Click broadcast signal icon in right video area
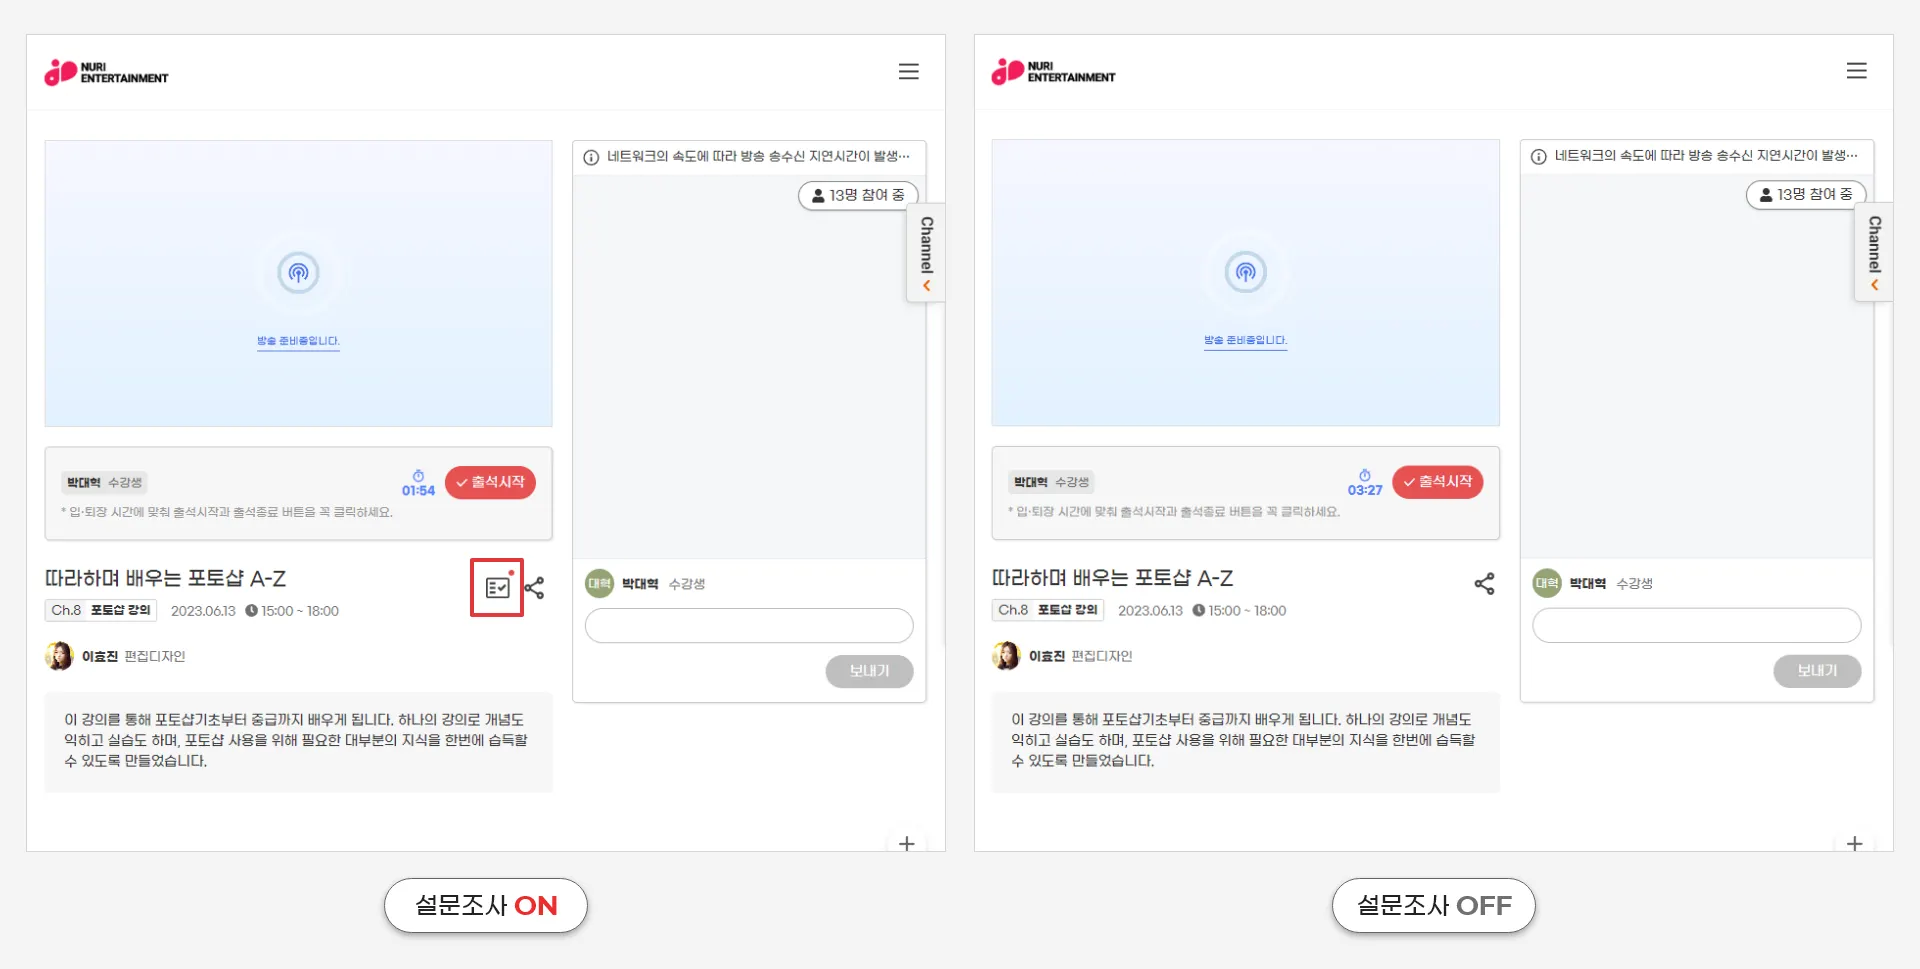This screenshot has height=969, width=1920. click(1245, 271)
